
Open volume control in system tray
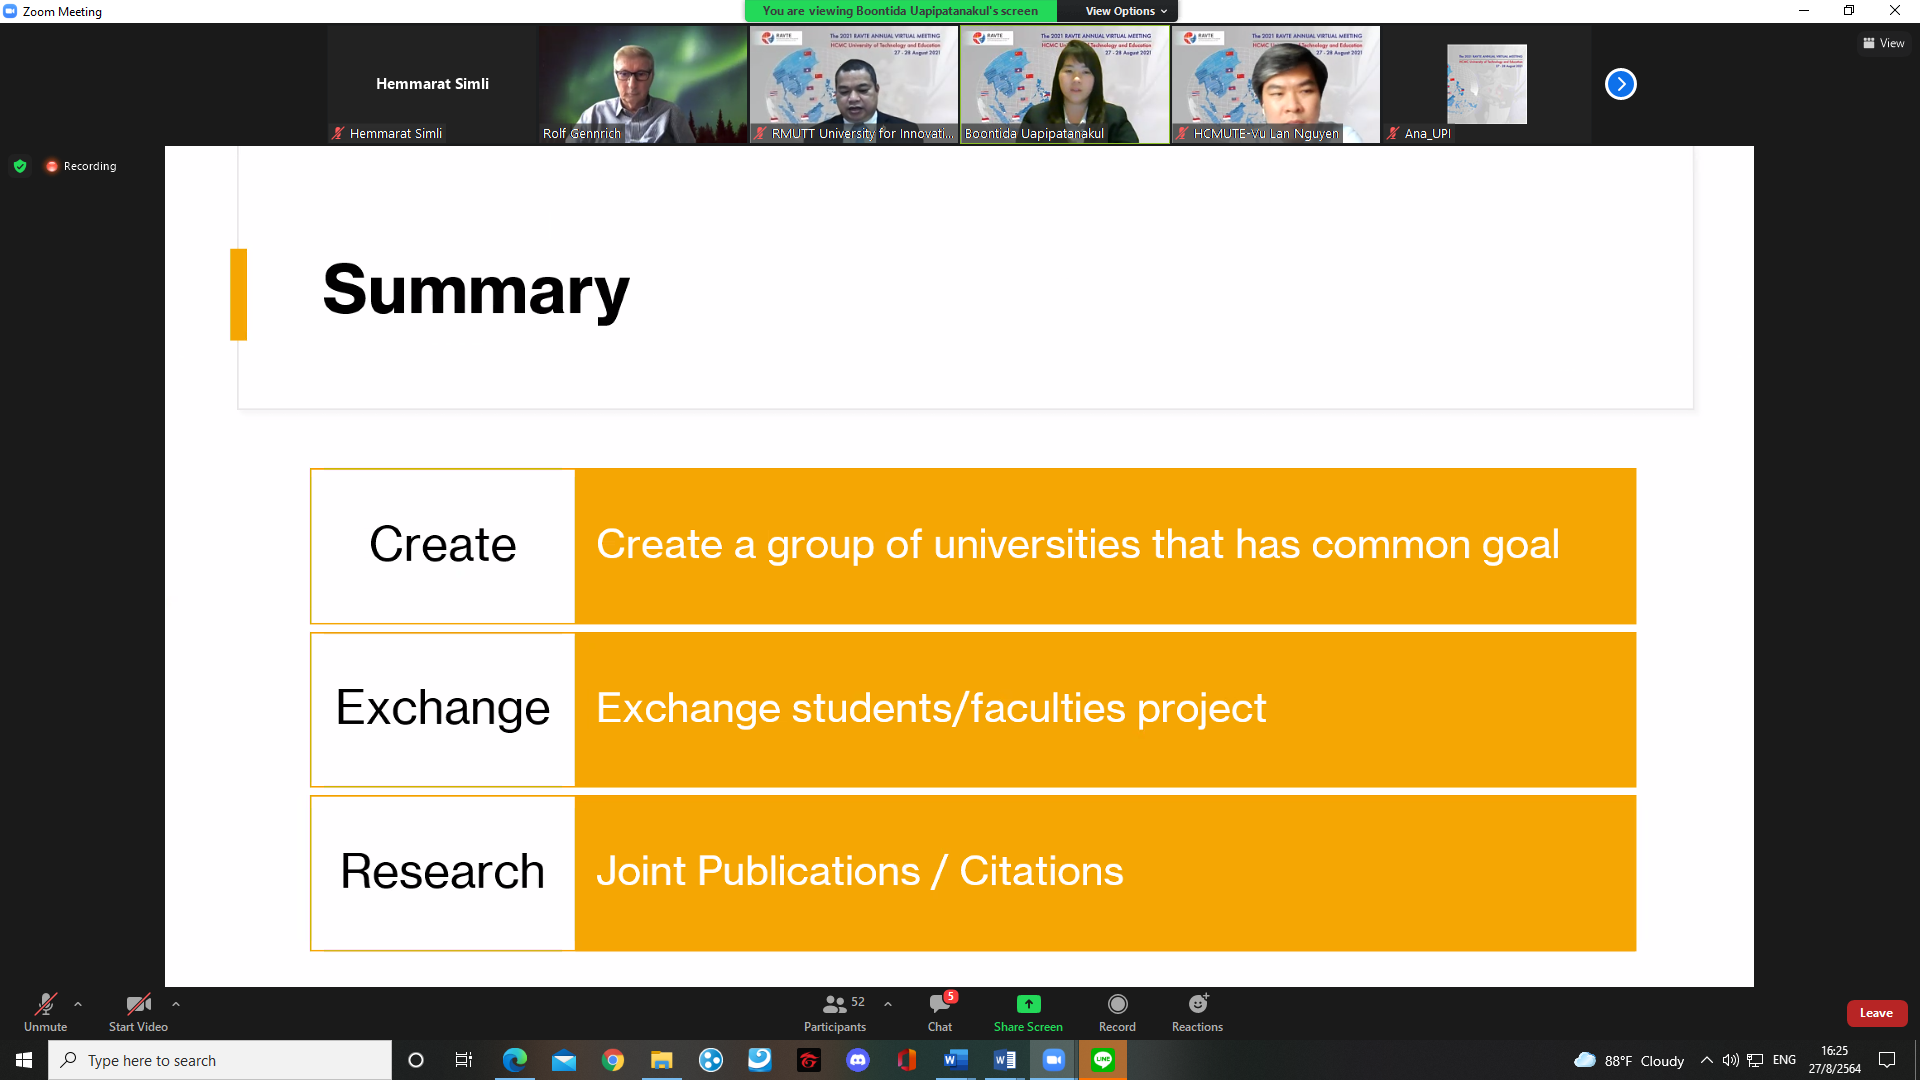coord(1730,1060)
